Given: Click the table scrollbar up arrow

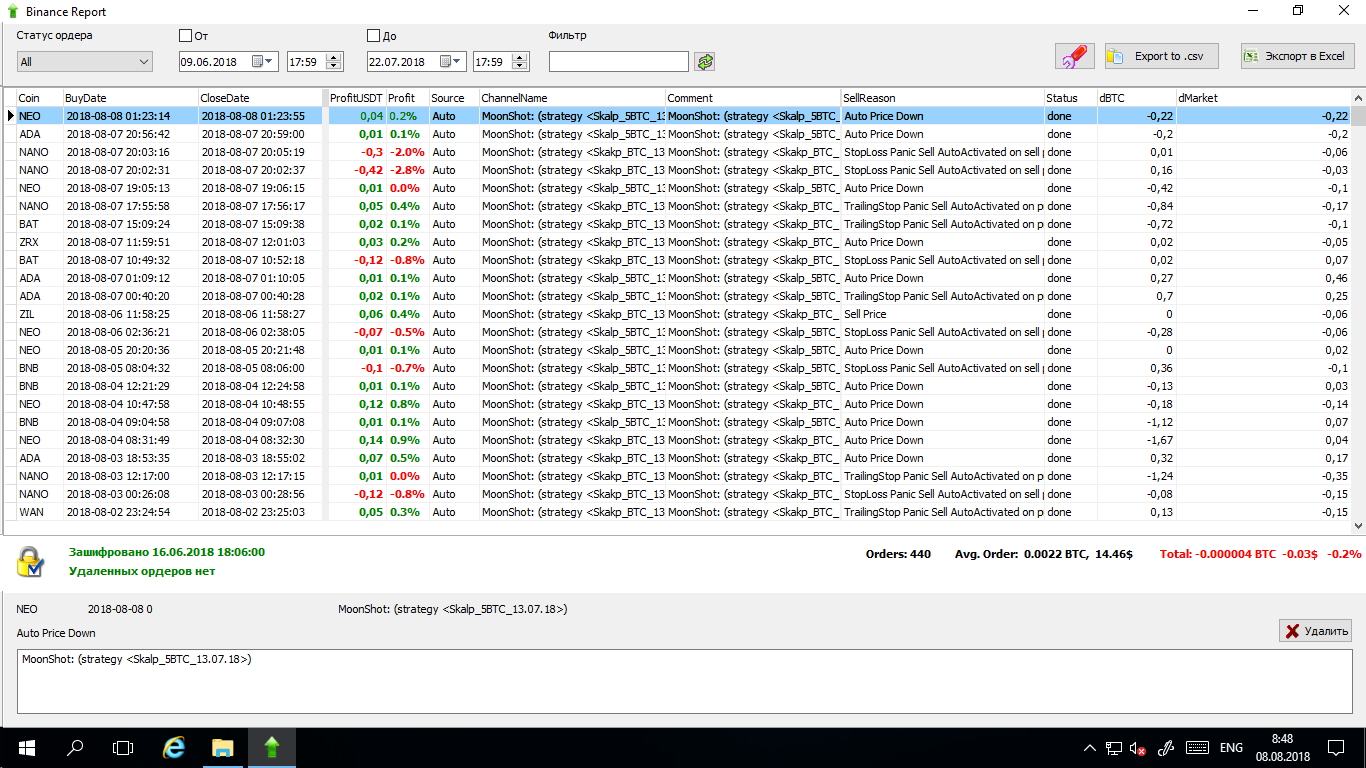Looking at the screenshot, I should click(x=1358, y=98).
